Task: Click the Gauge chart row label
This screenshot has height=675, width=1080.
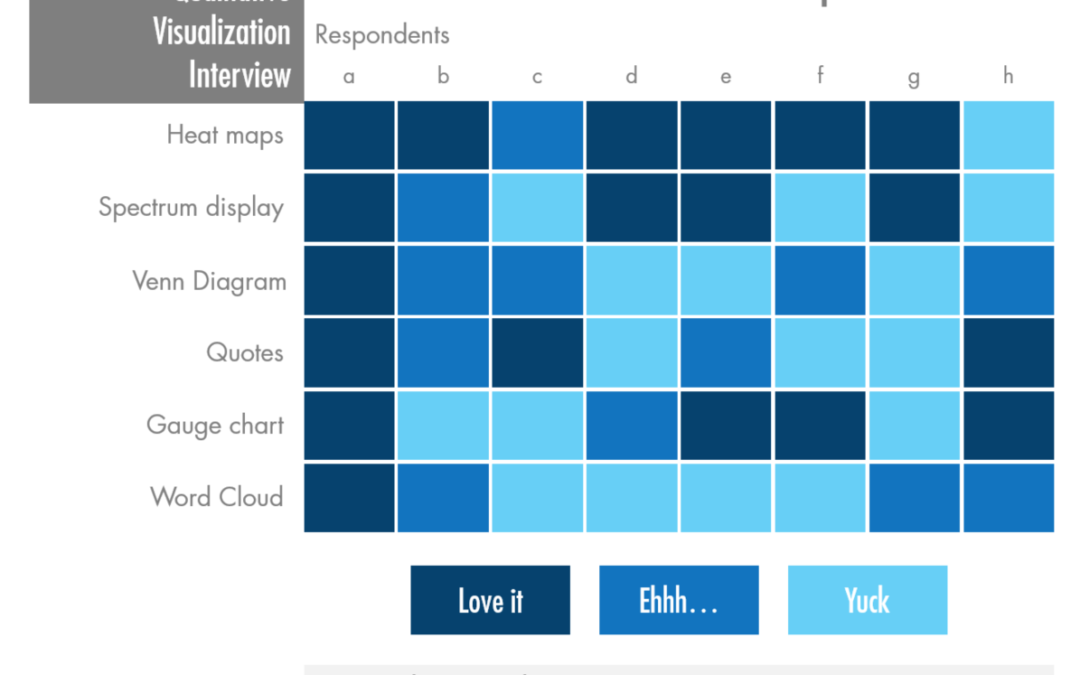Action: point(215,426)
